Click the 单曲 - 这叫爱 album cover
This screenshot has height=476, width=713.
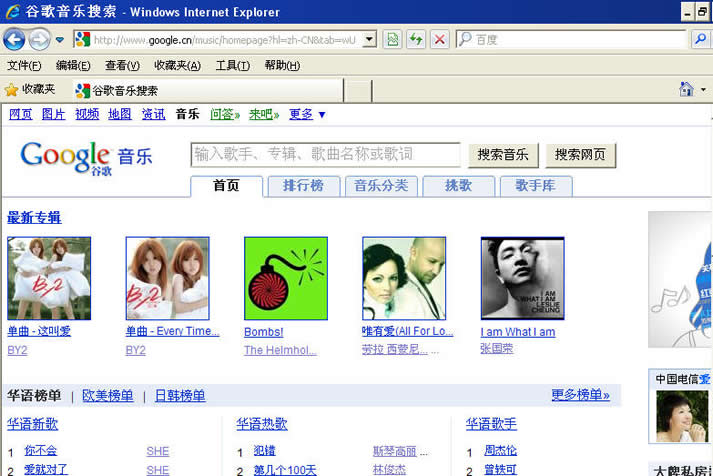[x=49, y=278]
